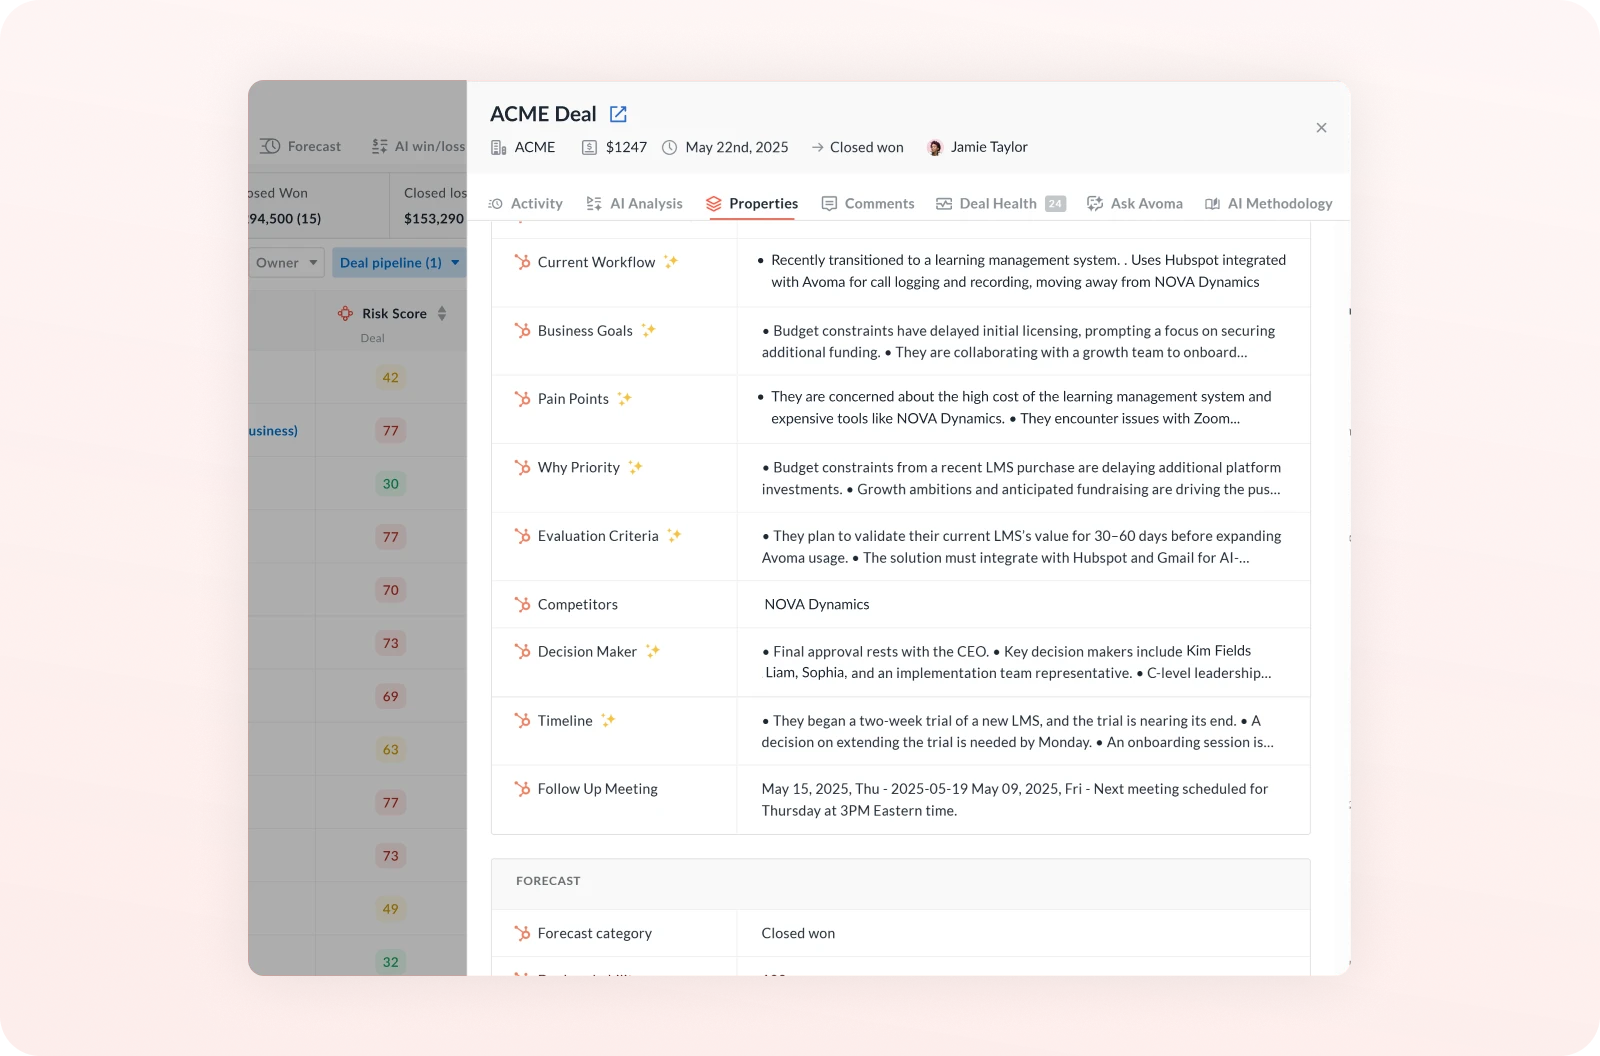Click HubSpot icon next to Pain Points
This screenshot has width=1600, height=1056.
coord(522,399)
